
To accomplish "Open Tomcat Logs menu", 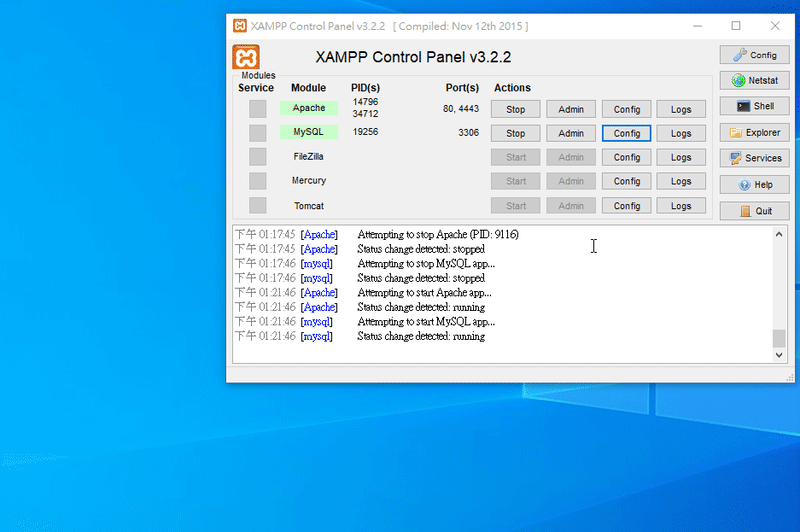I will pos(681,206).
